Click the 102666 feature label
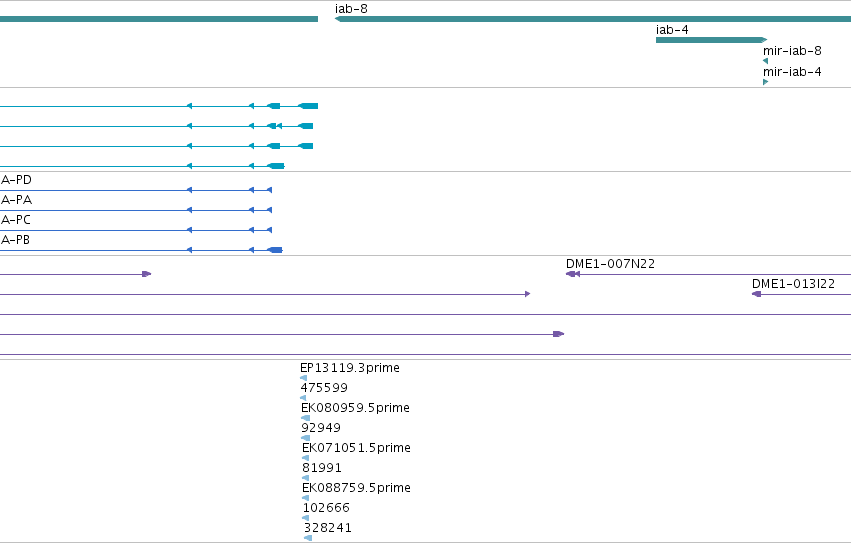 (x=326, y=508)
